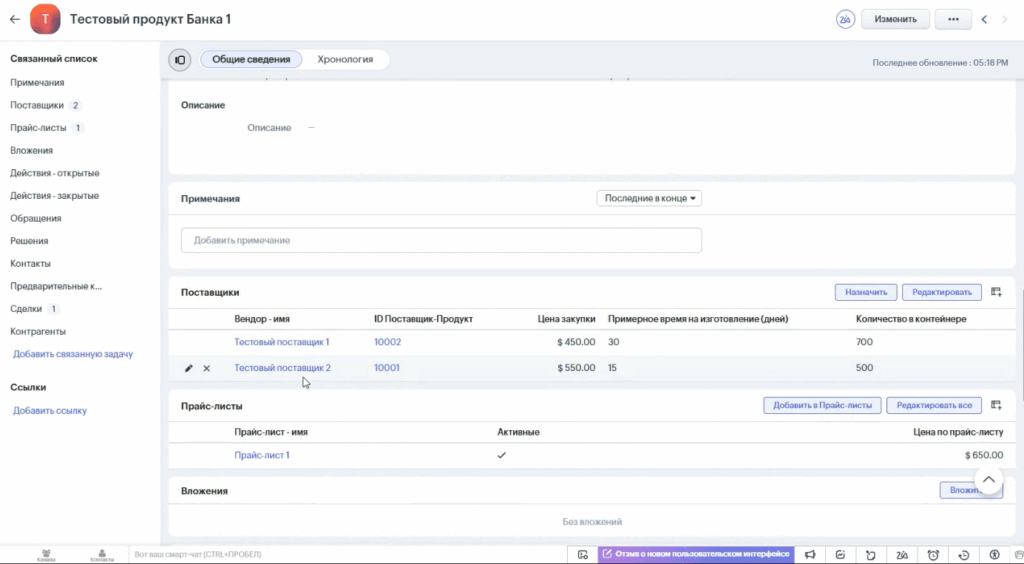
Task: Open column settings icon in Прайс-листы section
Action: [x=996, y=405]
